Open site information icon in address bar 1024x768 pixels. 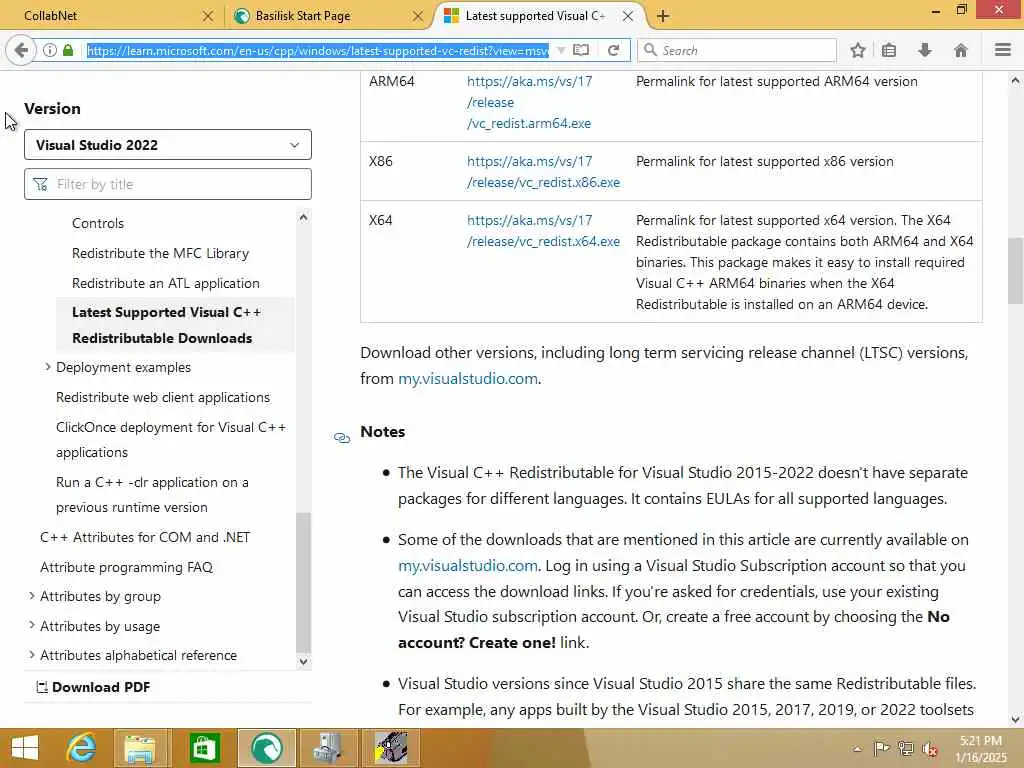coord(50,50)
